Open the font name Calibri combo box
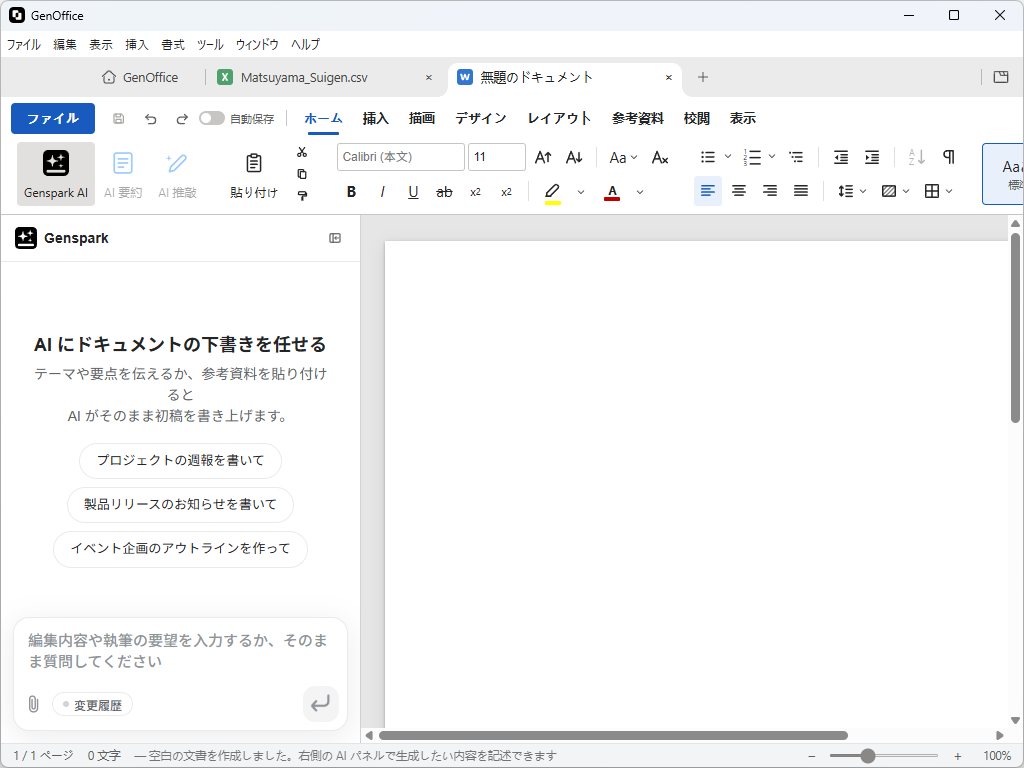This screenshot has height=768, width=1024. pos(400,157)
